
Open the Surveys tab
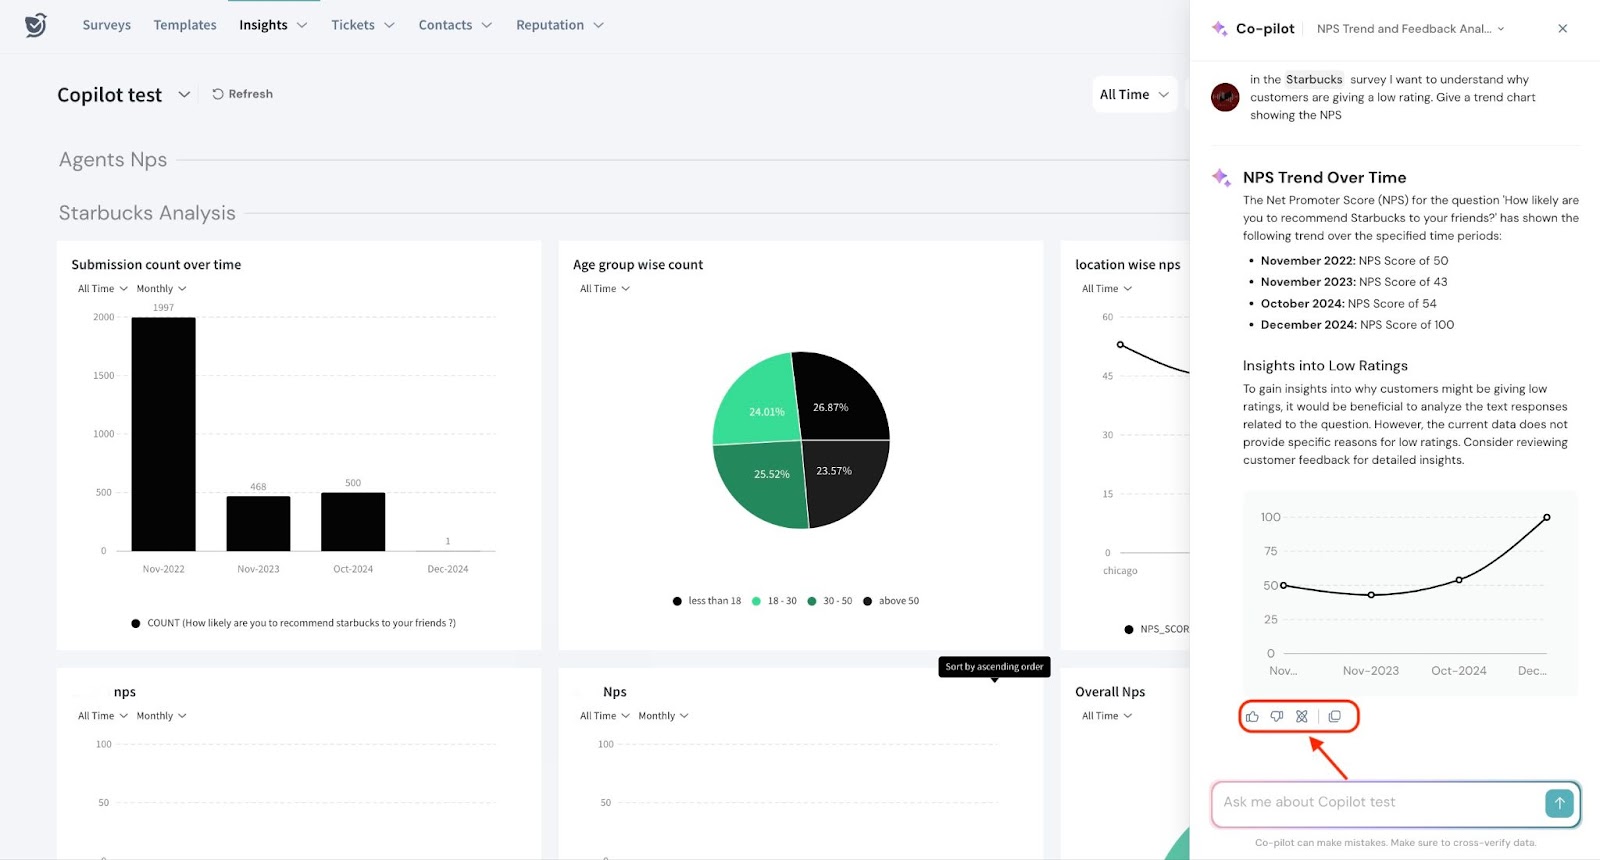tap(106, 25)
